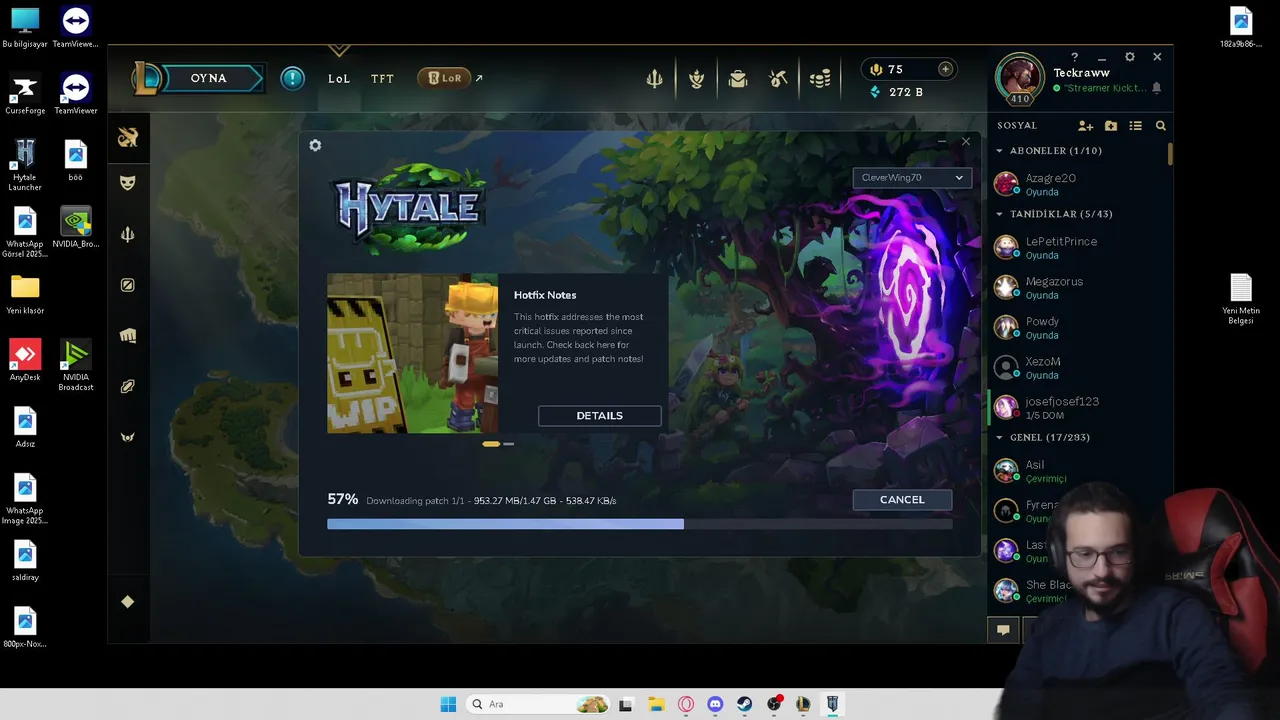Open the Windows Start menu
The width and height of the screenshot is (1280, 720).
coord(448,704)
